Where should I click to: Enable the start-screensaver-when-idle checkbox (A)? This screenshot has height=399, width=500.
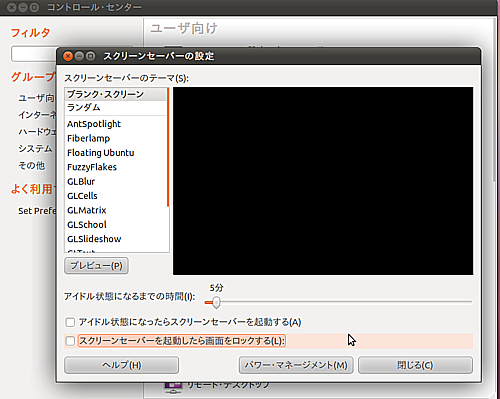pyautogui.click(x=70, y=322)
